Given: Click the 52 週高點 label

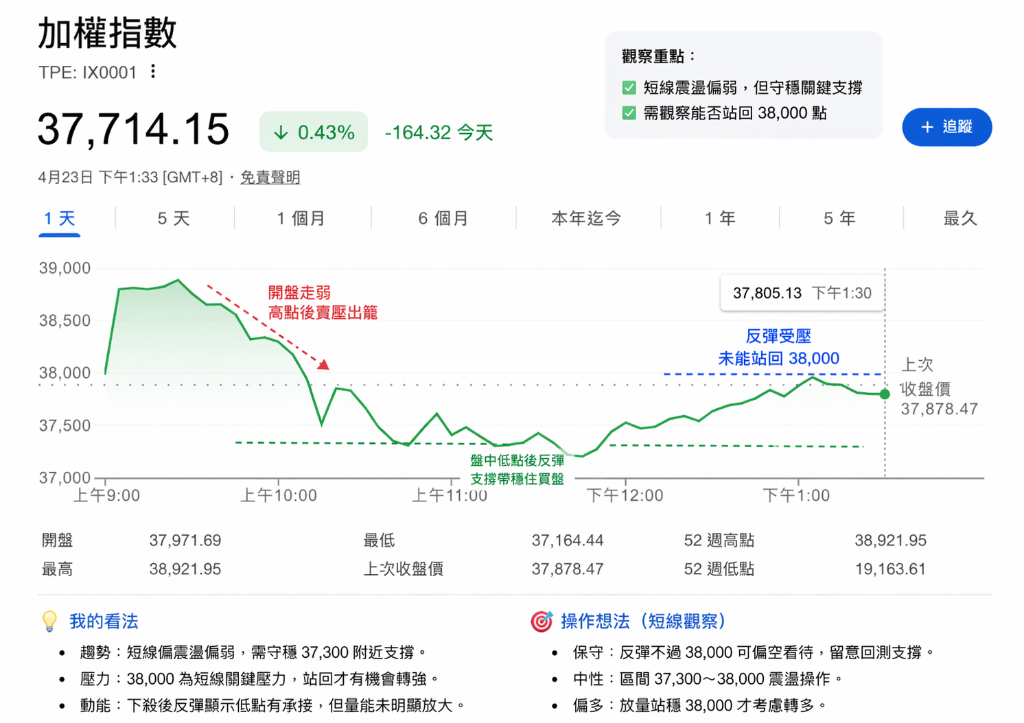Looking at the screenshot, I should [x=719, y=541].
